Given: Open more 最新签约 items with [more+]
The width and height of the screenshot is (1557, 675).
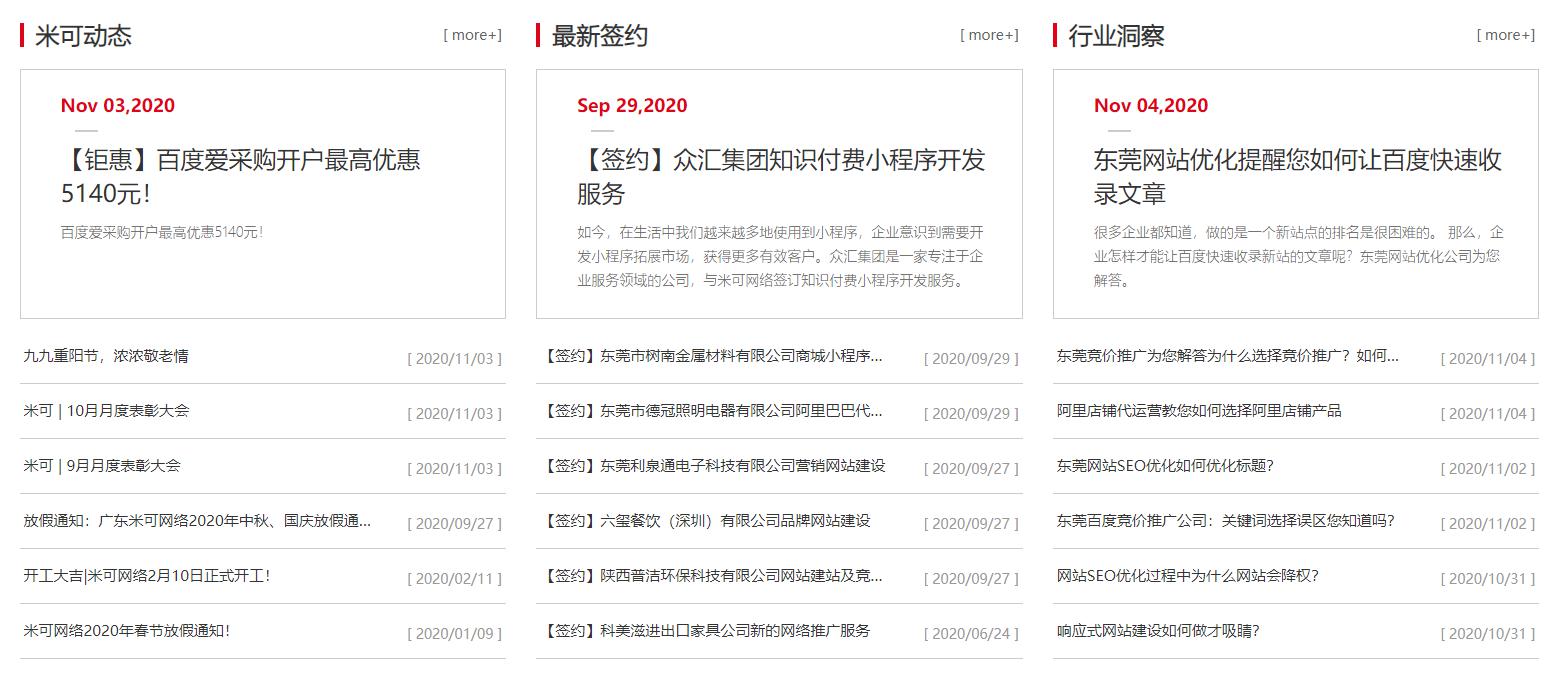Looking at the screenshot, I should [990, 34].
